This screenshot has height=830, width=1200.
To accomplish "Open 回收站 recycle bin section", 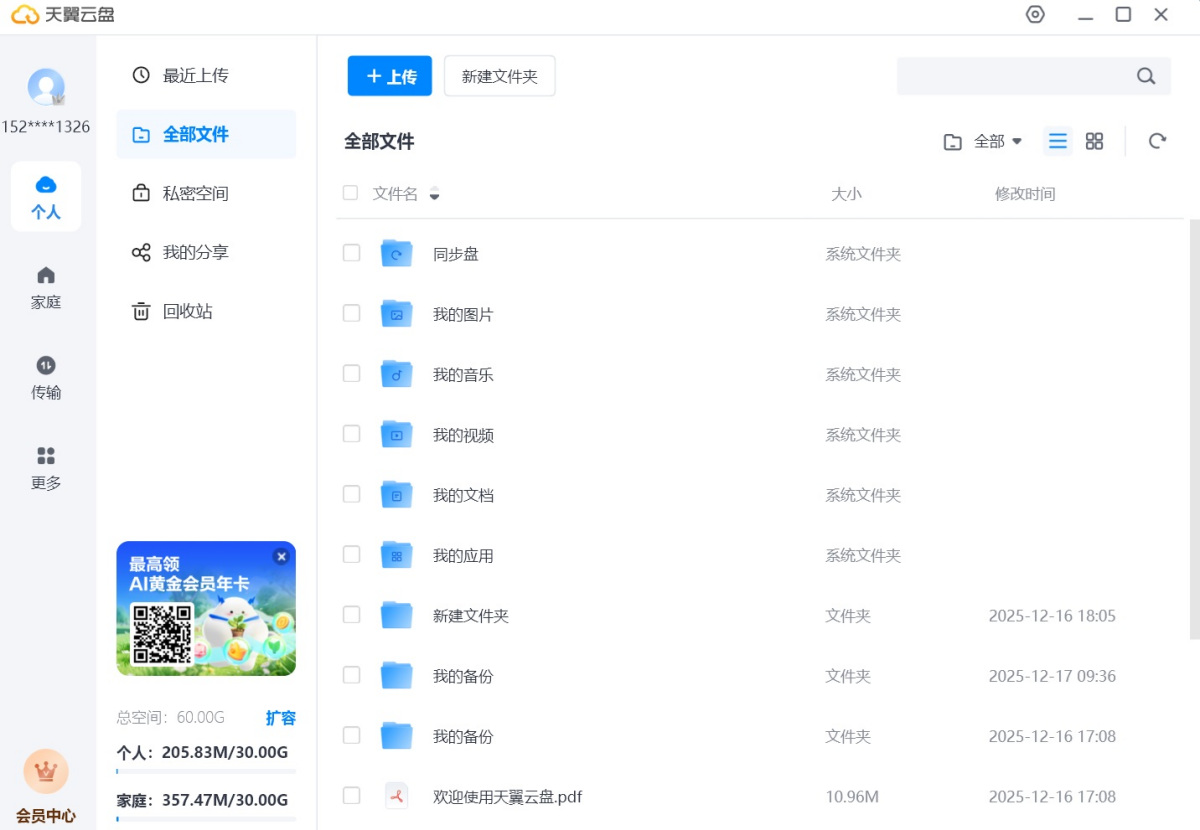I will coord(187,311).
